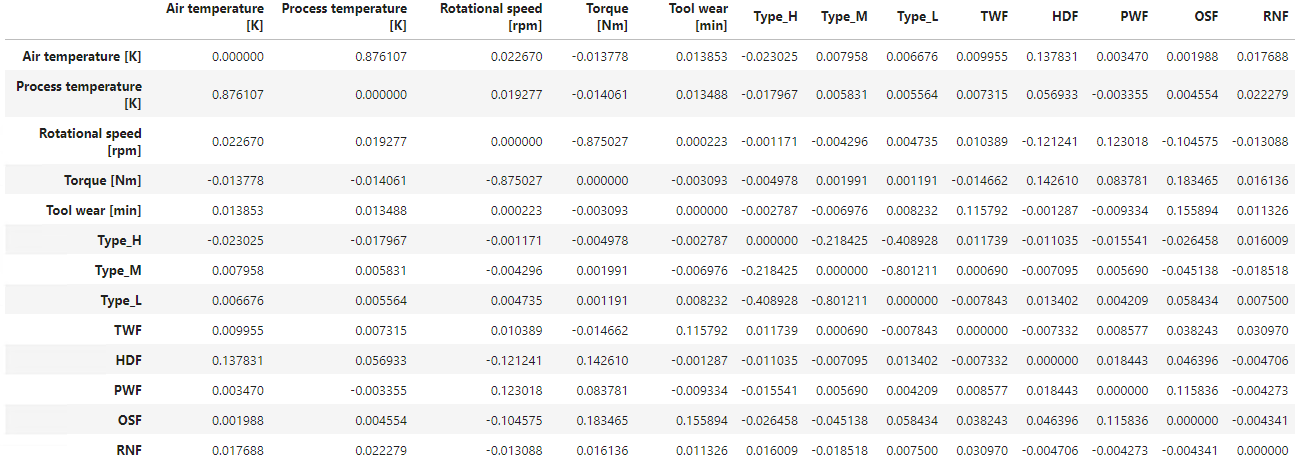This screenshot has height=471, width=1299.
Task: Click the 0.115792 cell in Tool wear row
Action: click(981, 211)
